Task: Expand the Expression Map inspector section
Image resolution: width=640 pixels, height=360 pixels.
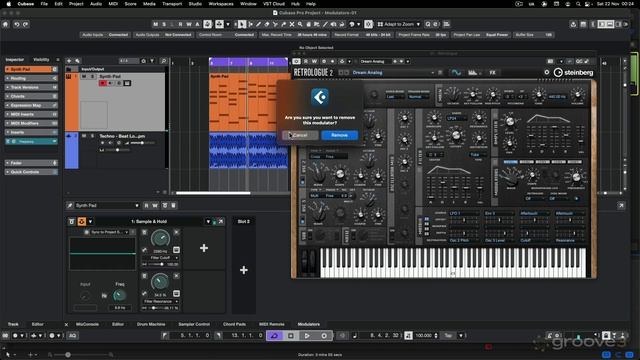Action: (31, 105)
